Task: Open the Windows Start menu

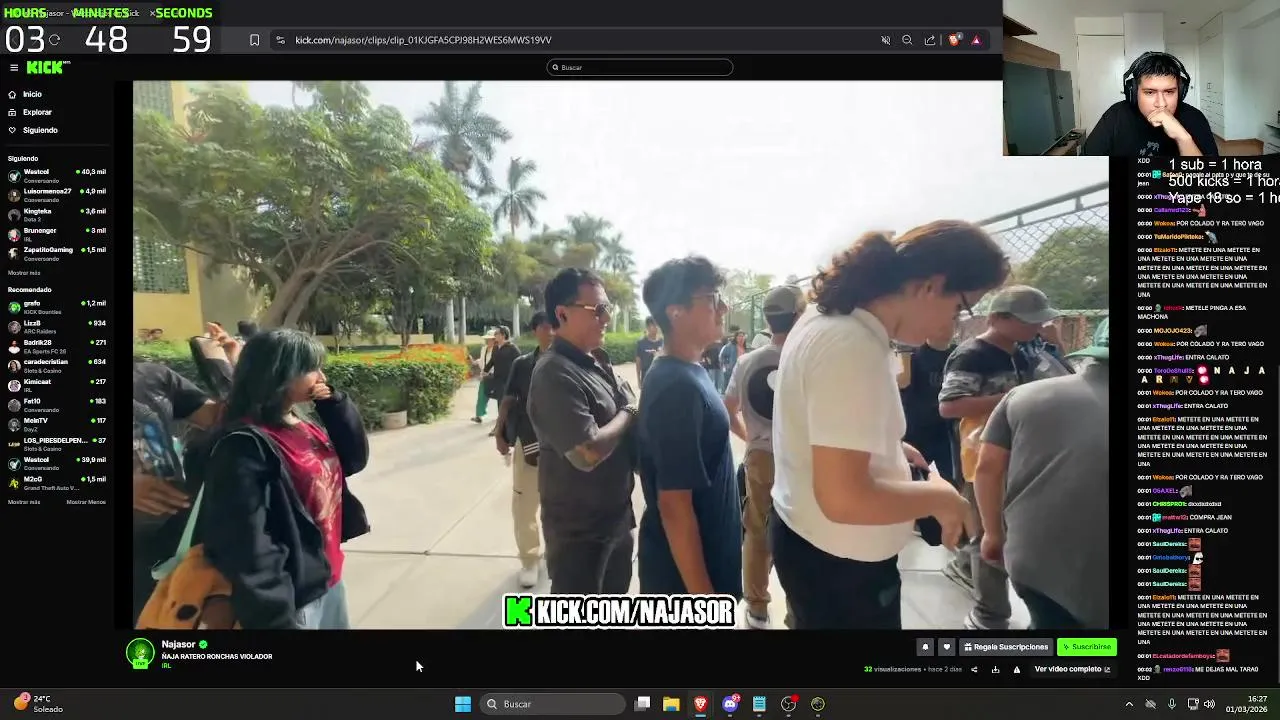Action: coord(463,704)
